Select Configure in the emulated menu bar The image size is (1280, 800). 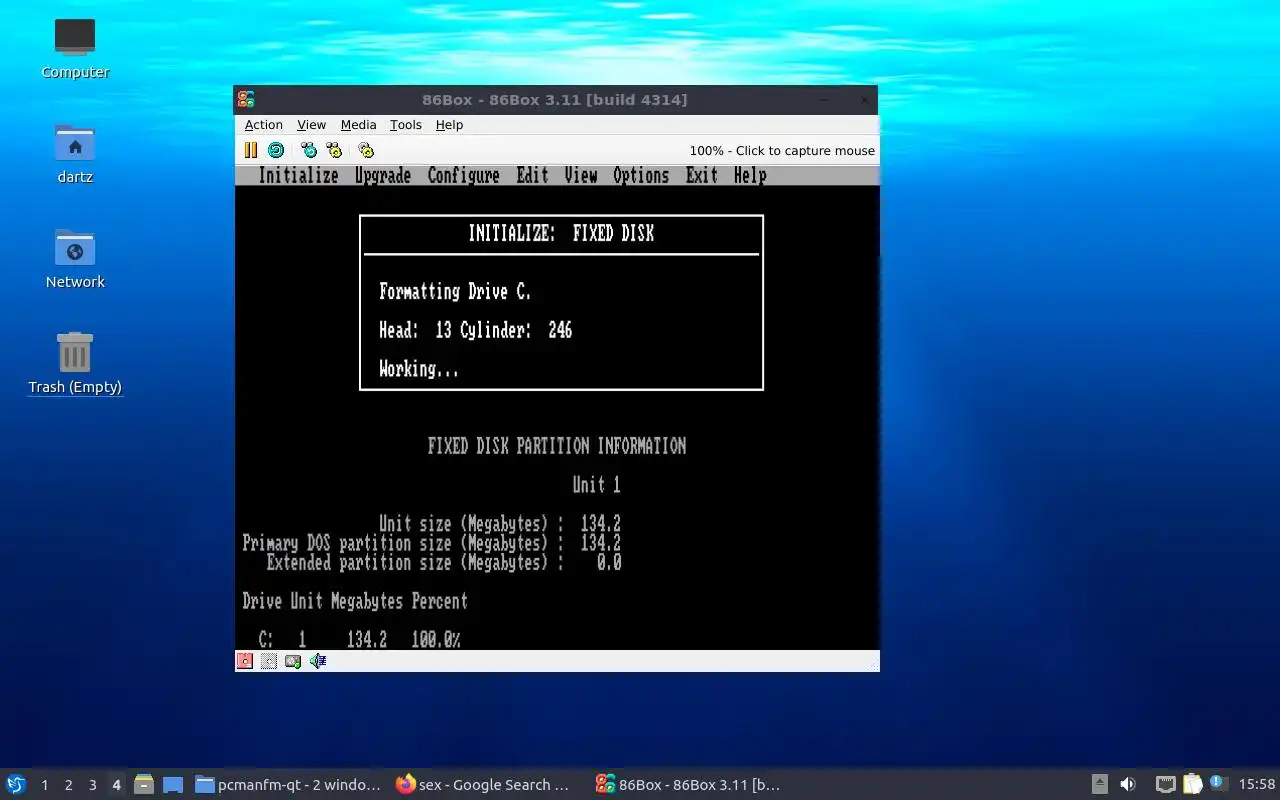463,175
